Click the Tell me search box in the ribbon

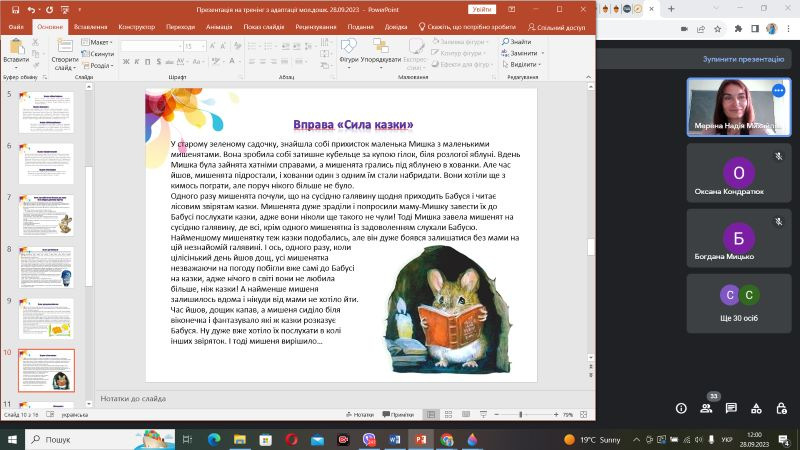tap(467, 27)
